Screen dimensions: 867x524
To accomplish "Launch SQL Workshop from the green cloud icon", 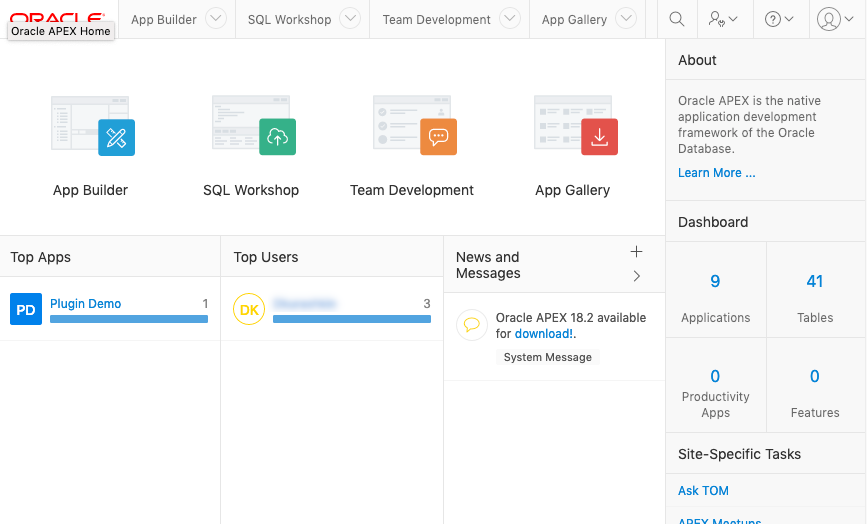I will [278, 137].
